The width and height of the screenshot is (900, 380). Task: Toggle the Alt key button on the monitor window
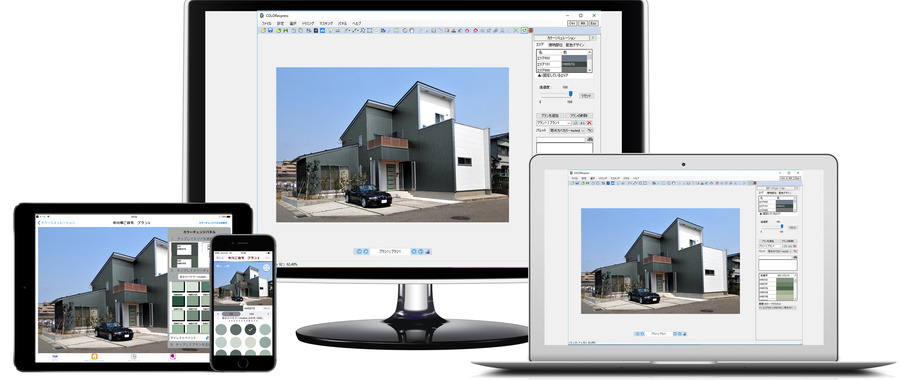click(583, 23)
